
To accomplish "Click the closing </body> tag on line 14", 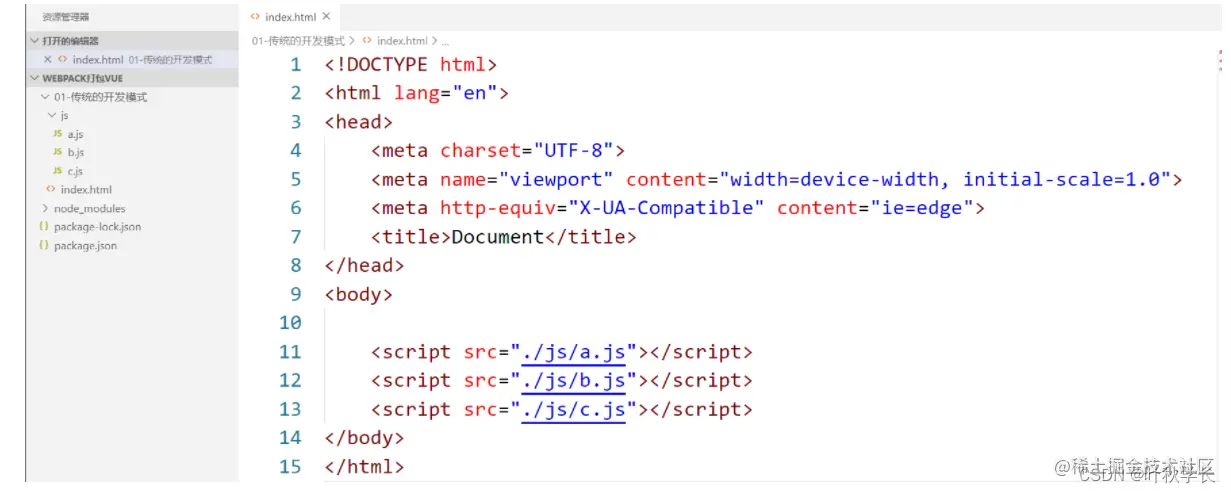I will coord(364,438).
